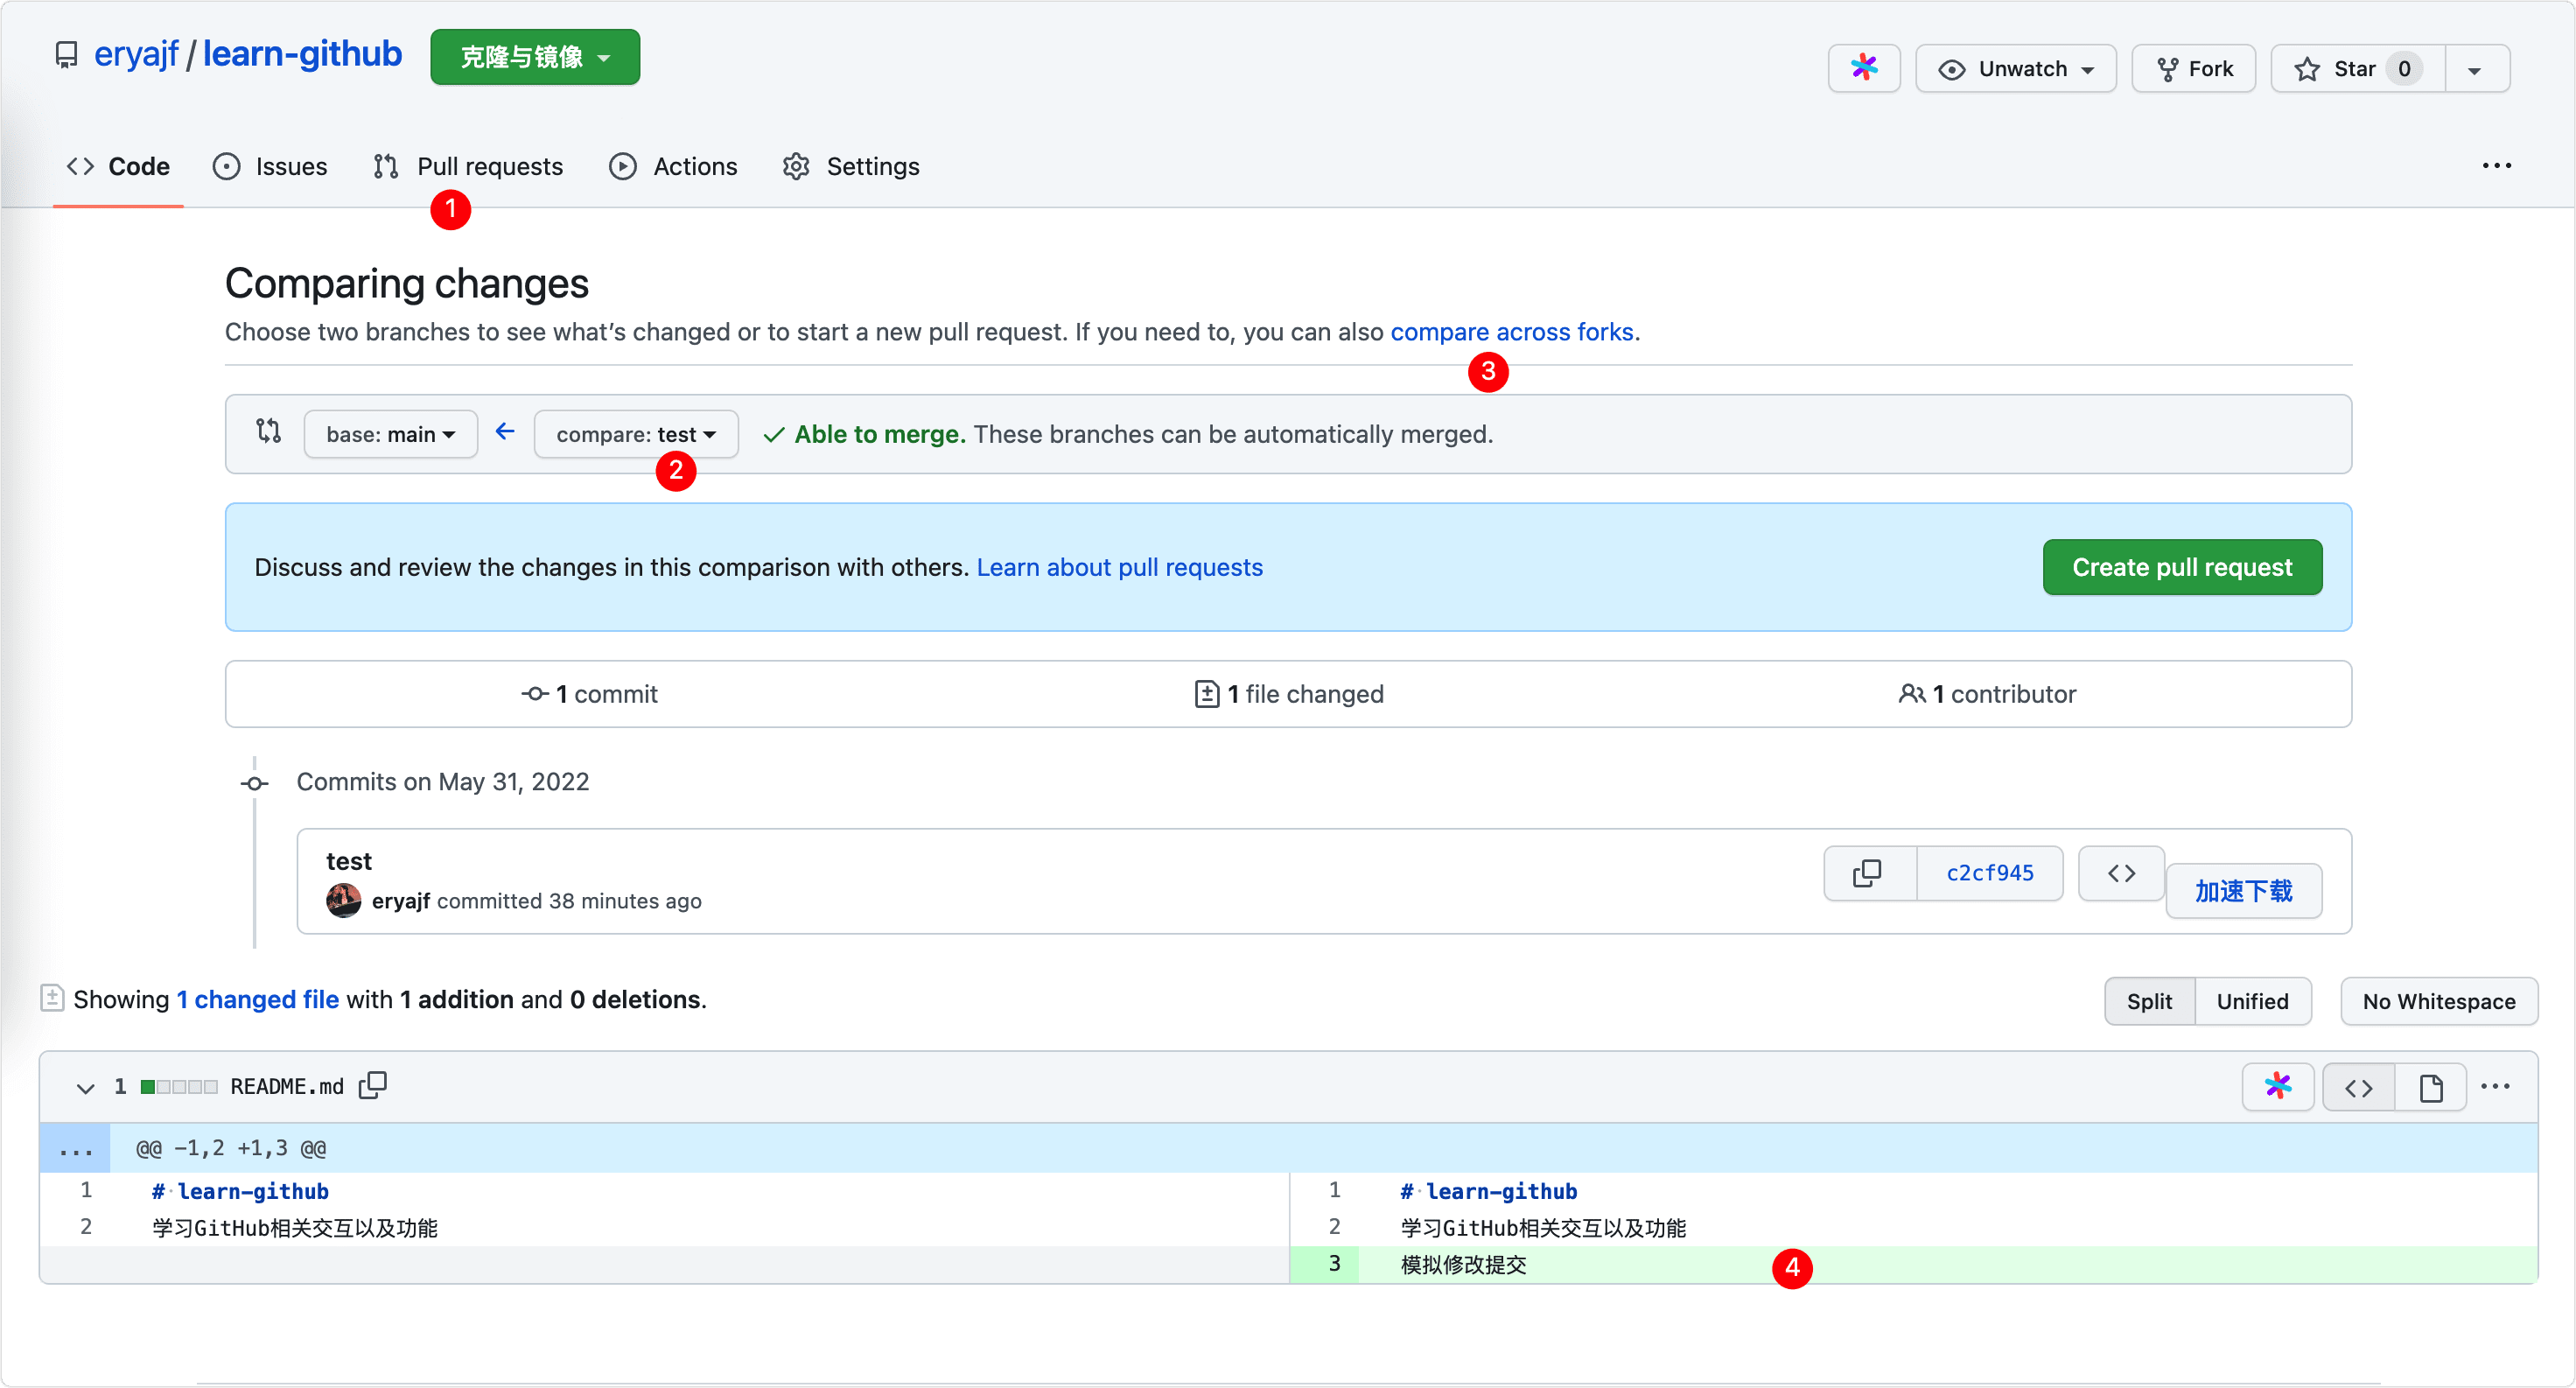Image resolution: width=2576 pixels, height=1388 pixels.
Task: Collapse the README.md file diff
Action: click(85, 1087)
